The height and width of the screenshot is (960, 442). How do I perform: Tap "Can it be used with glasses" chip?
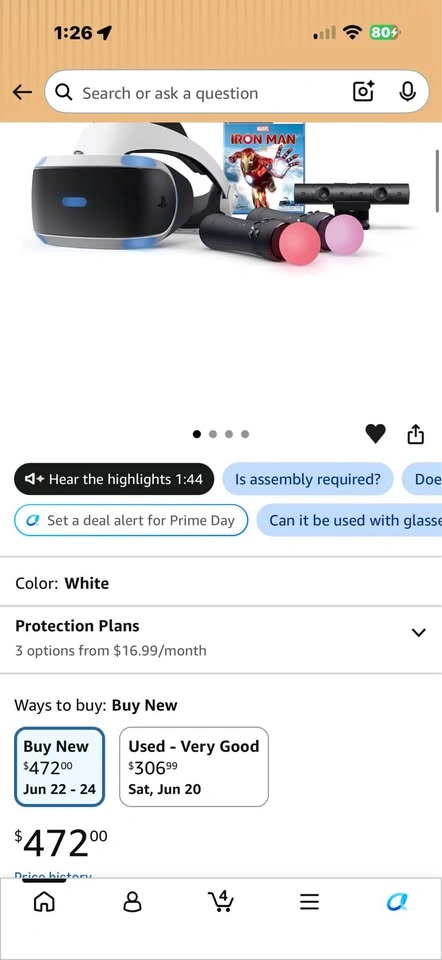point(350,520)
